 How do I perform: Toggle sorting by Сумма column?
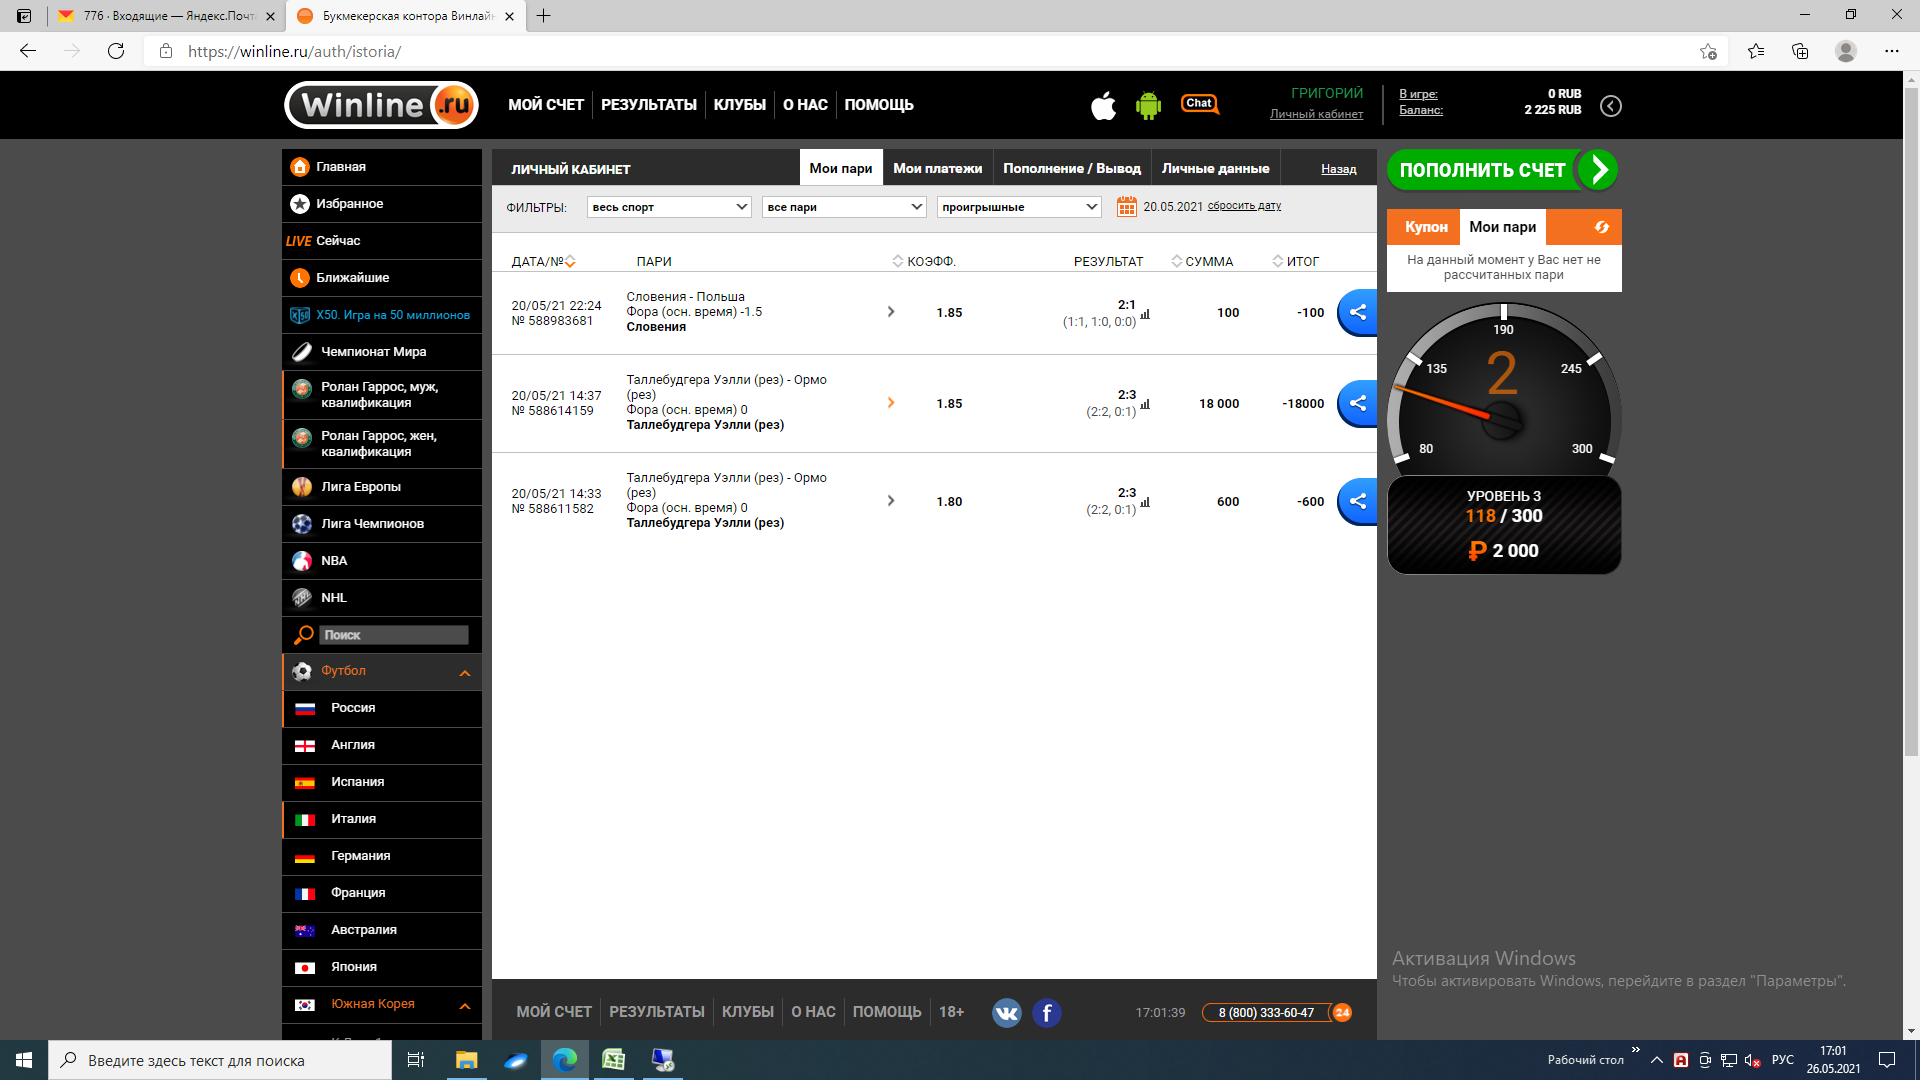coord(1202,262)
